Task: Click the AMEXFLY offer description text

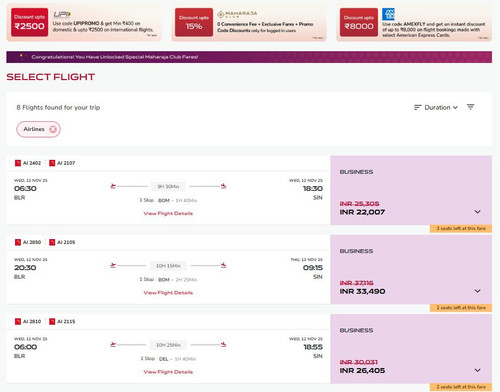Action: tap(434, 29)
